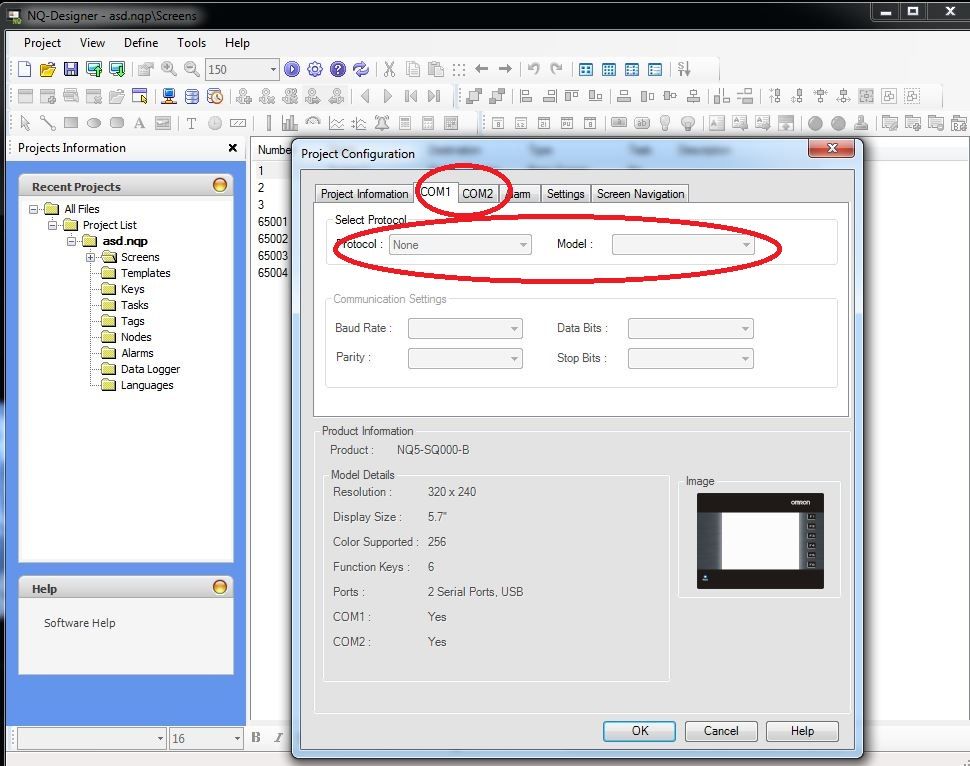Switch to the Screen Navigation tab
The height and width of the screenshot is (766, 970).
[640, 194]
